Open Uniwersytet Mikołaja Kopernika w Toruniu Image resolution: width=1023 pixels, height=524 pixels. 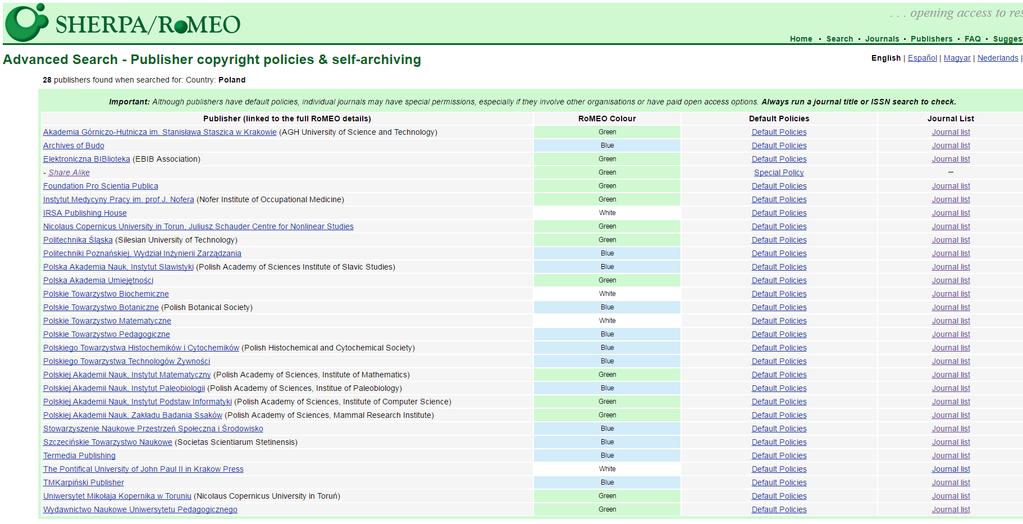[x=117, y=497]
